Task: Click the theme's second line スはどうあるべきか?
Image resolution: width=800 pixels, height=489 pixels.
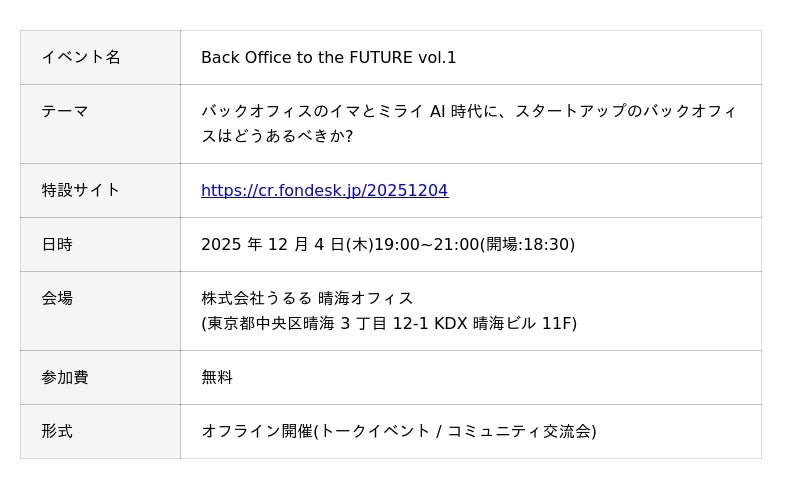Action: click(x=277, y=136)
